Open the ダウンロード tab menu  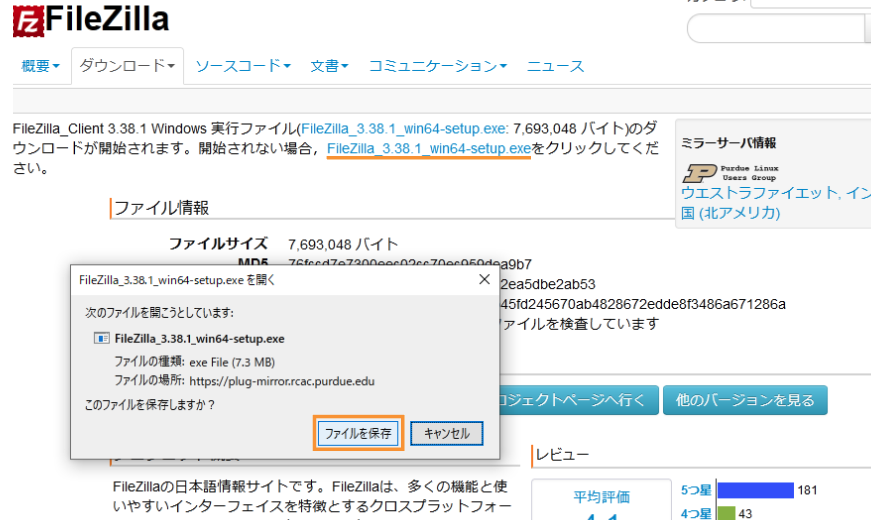[x=127, y=66]
